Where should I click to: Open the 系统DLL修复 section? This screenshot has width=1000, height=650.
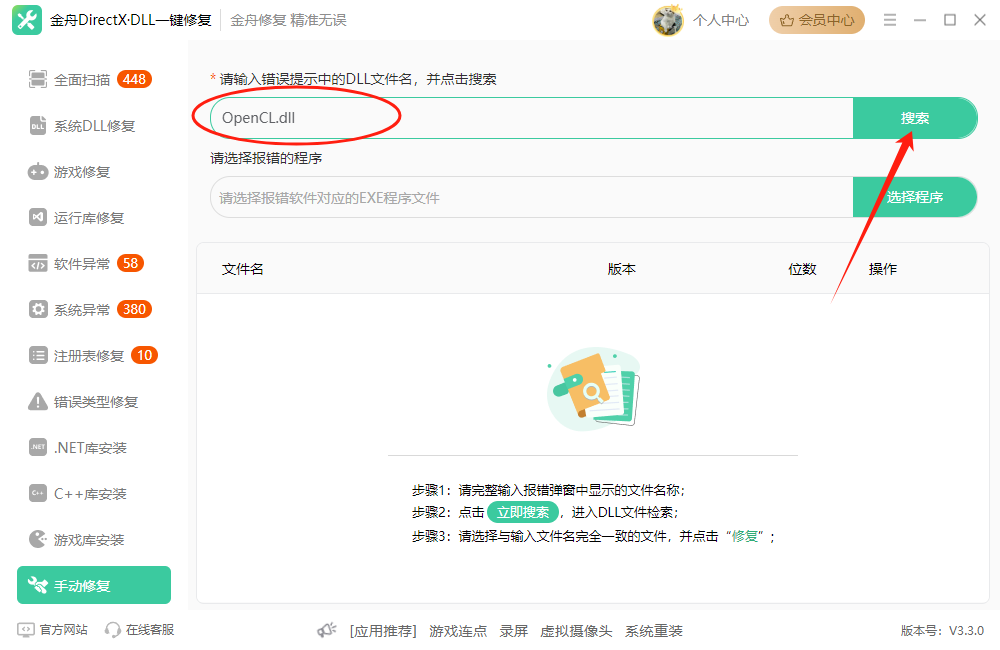tap(94, 126)
